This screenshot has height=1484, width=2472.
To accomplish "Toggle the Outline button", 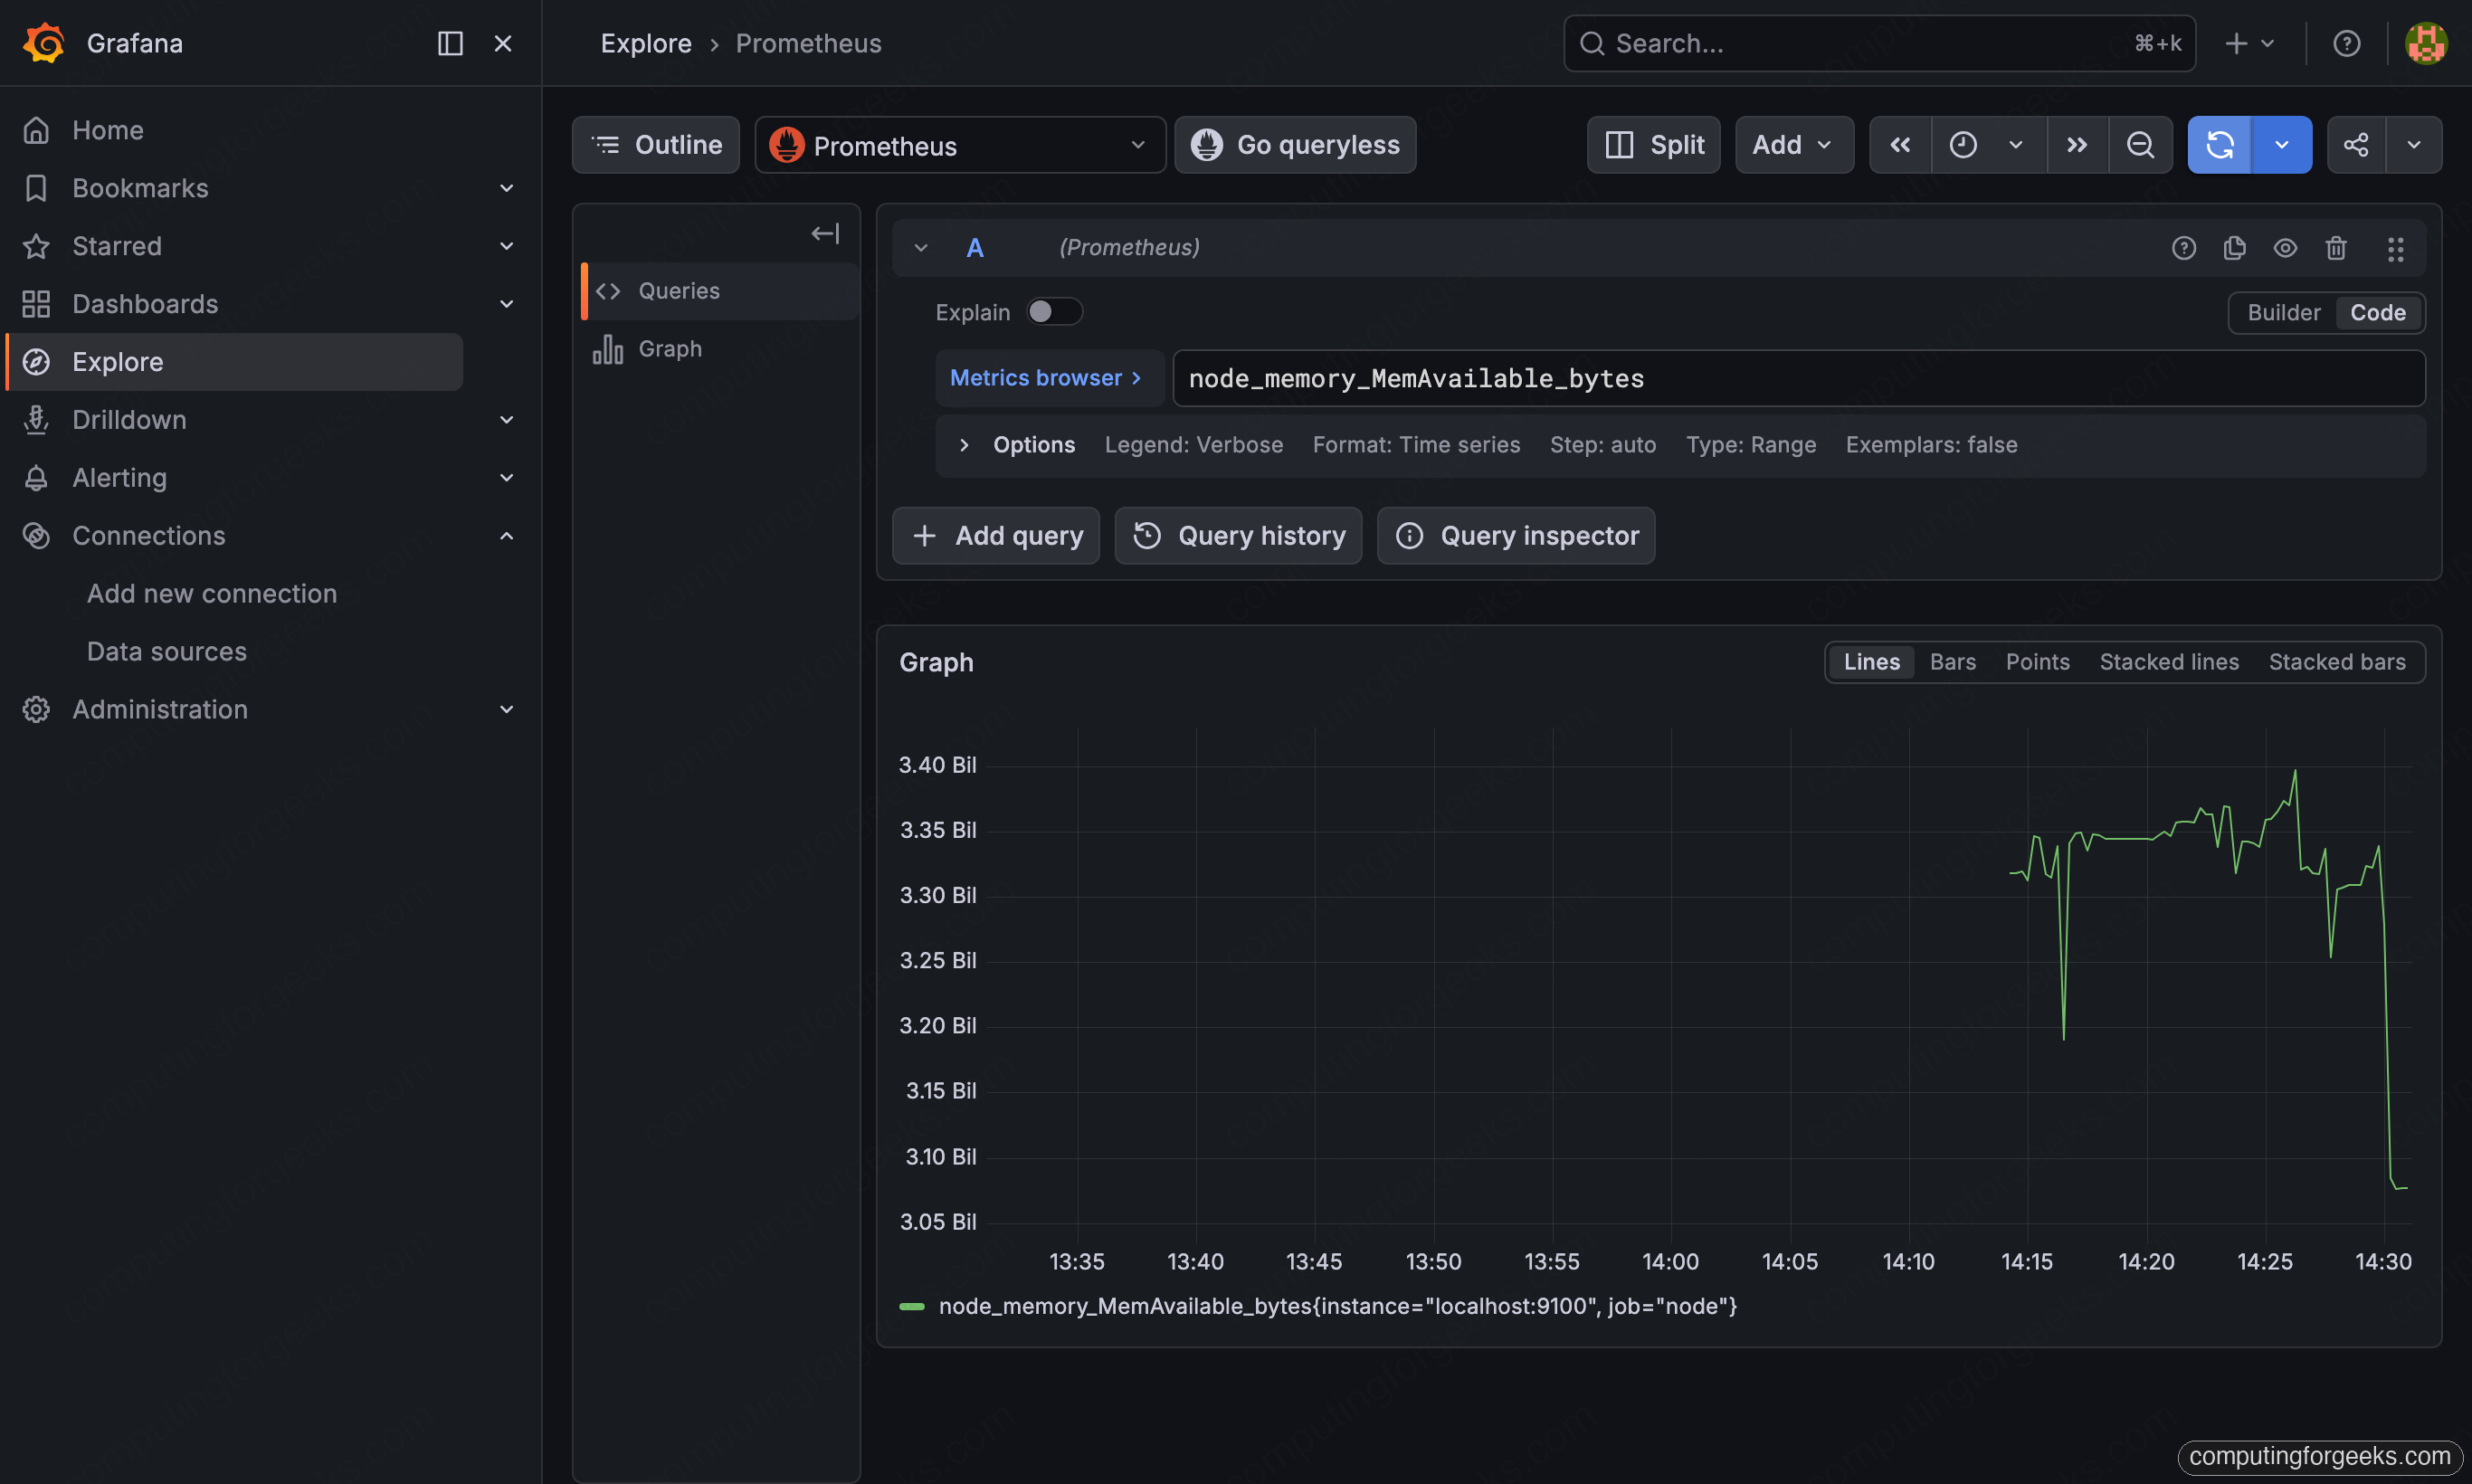I will pos(656,145).
